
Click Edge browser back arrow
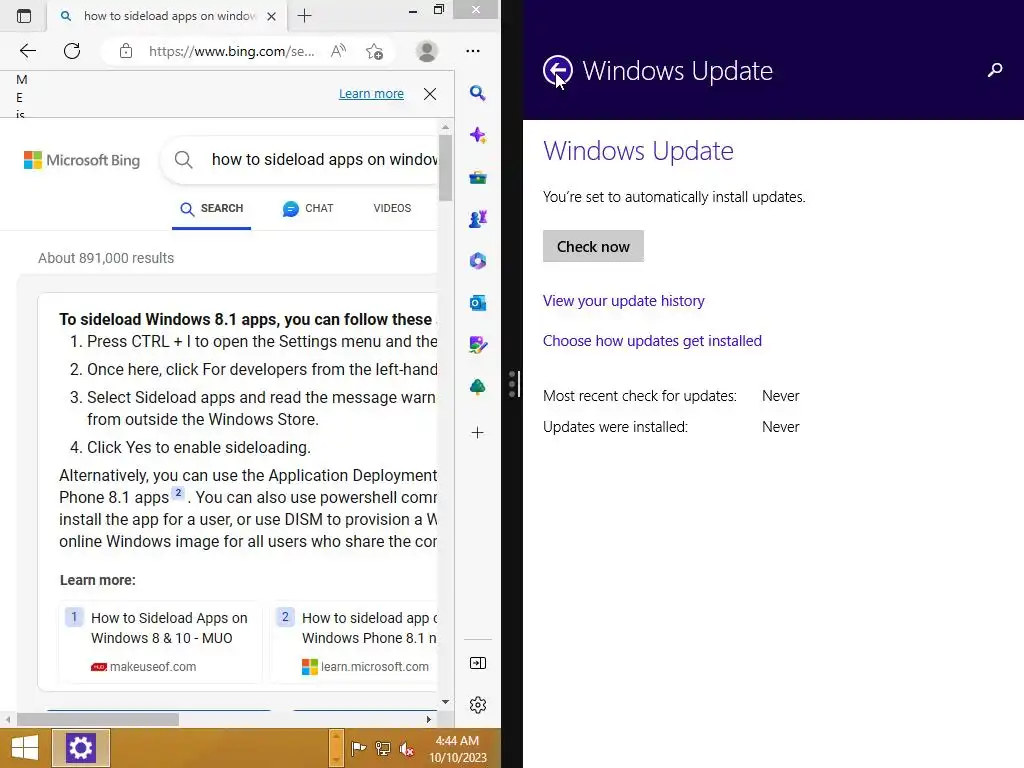tap(27, 51)
